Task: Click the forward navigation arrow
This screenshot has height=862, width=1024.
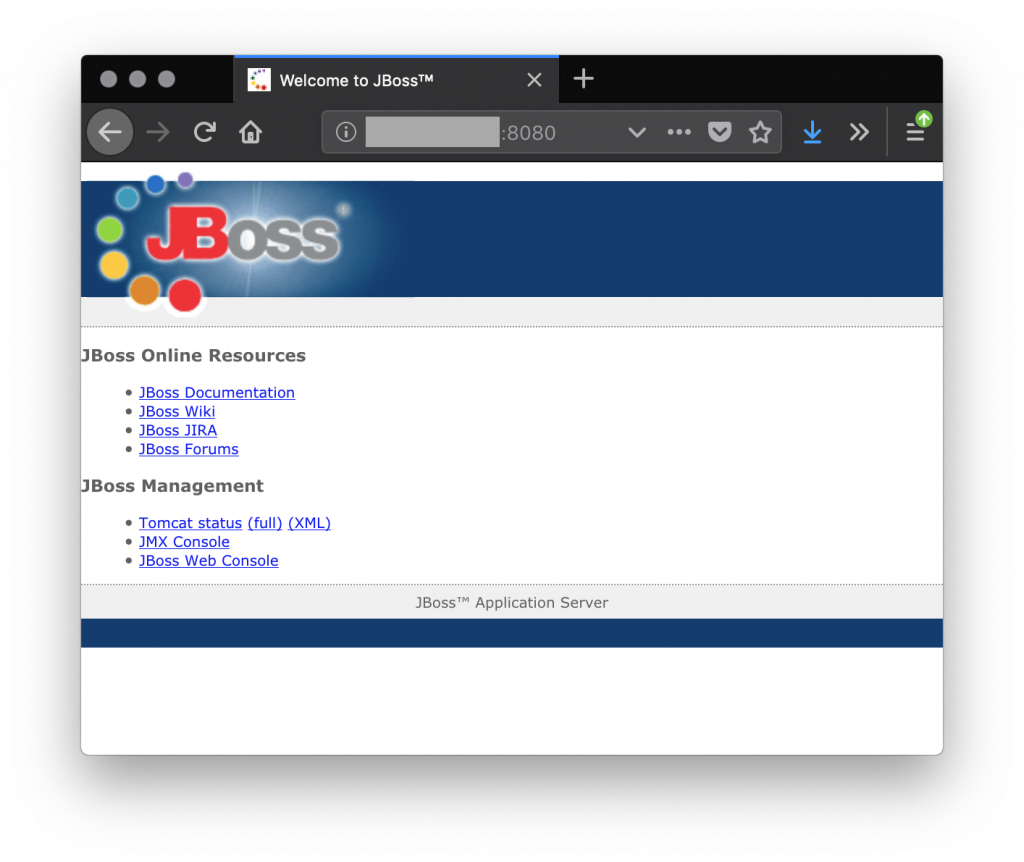Action: pos(157,133)
